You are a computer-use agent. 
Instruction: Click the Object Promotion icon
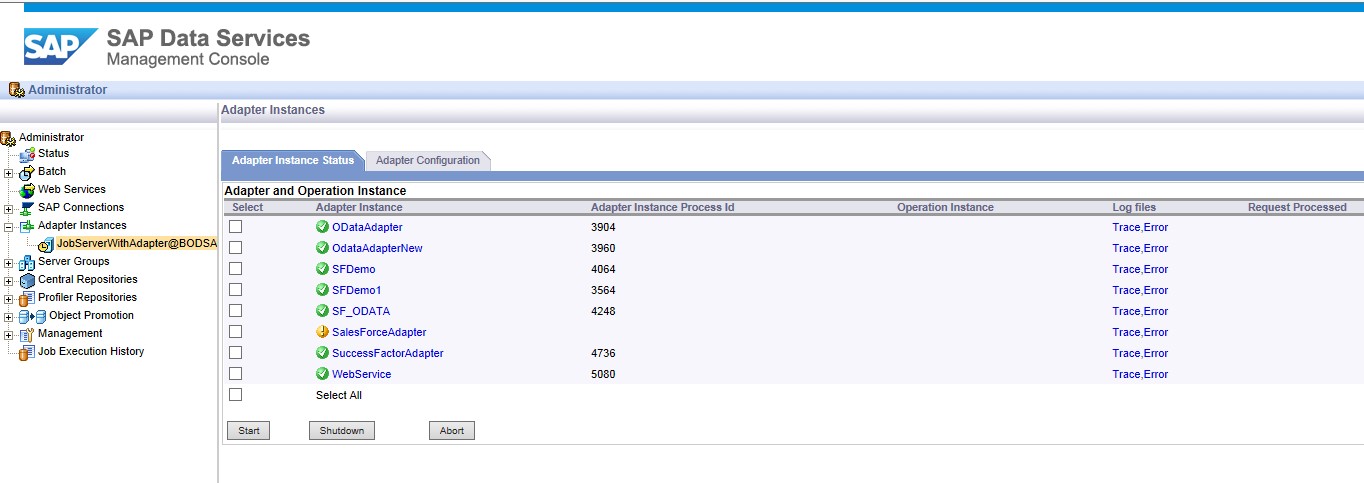coord(33,316)
